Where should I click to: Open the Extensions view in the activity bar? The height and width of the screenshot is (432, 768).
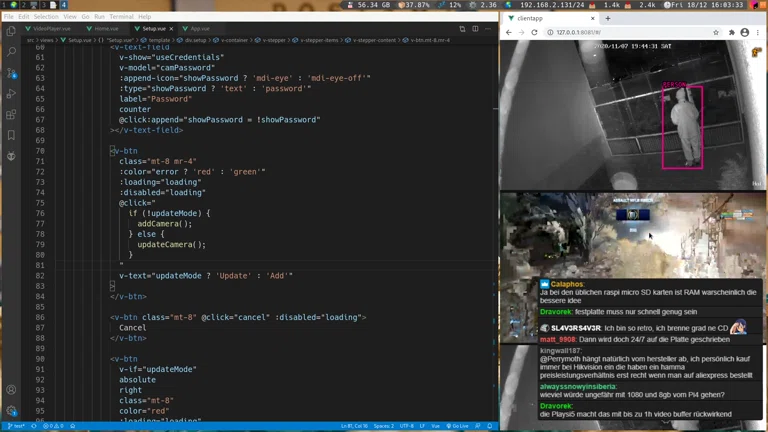tap(11, 115)
